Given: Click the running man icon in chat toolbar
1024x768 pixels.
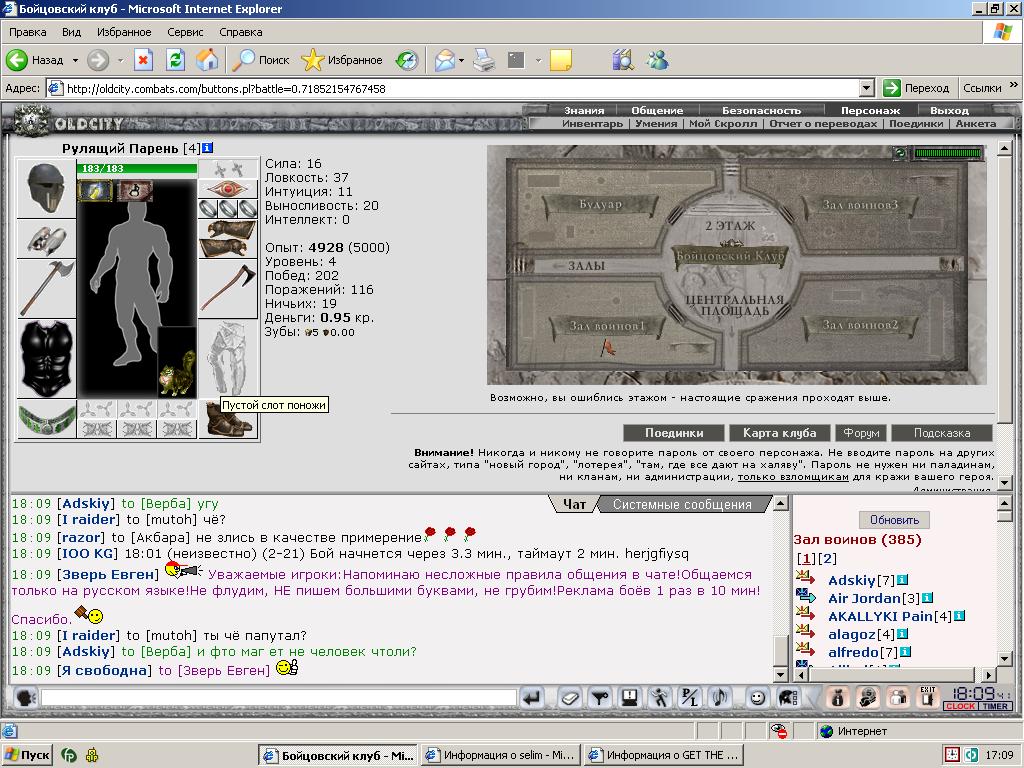Looking at the screenshot, I should [660, 698].
